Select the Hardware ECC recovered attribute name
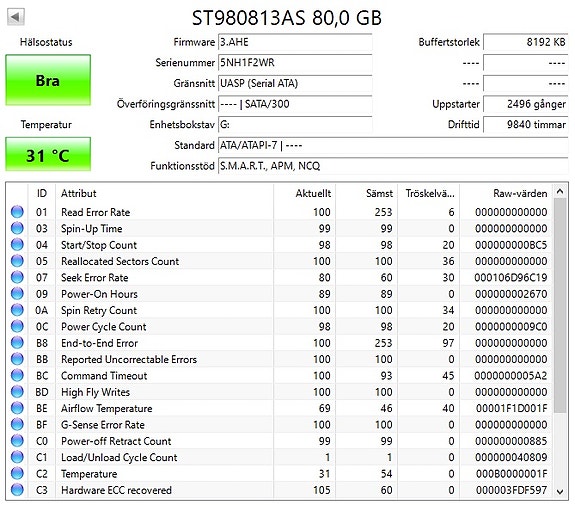The image size is (575, 505). (116, 490)
